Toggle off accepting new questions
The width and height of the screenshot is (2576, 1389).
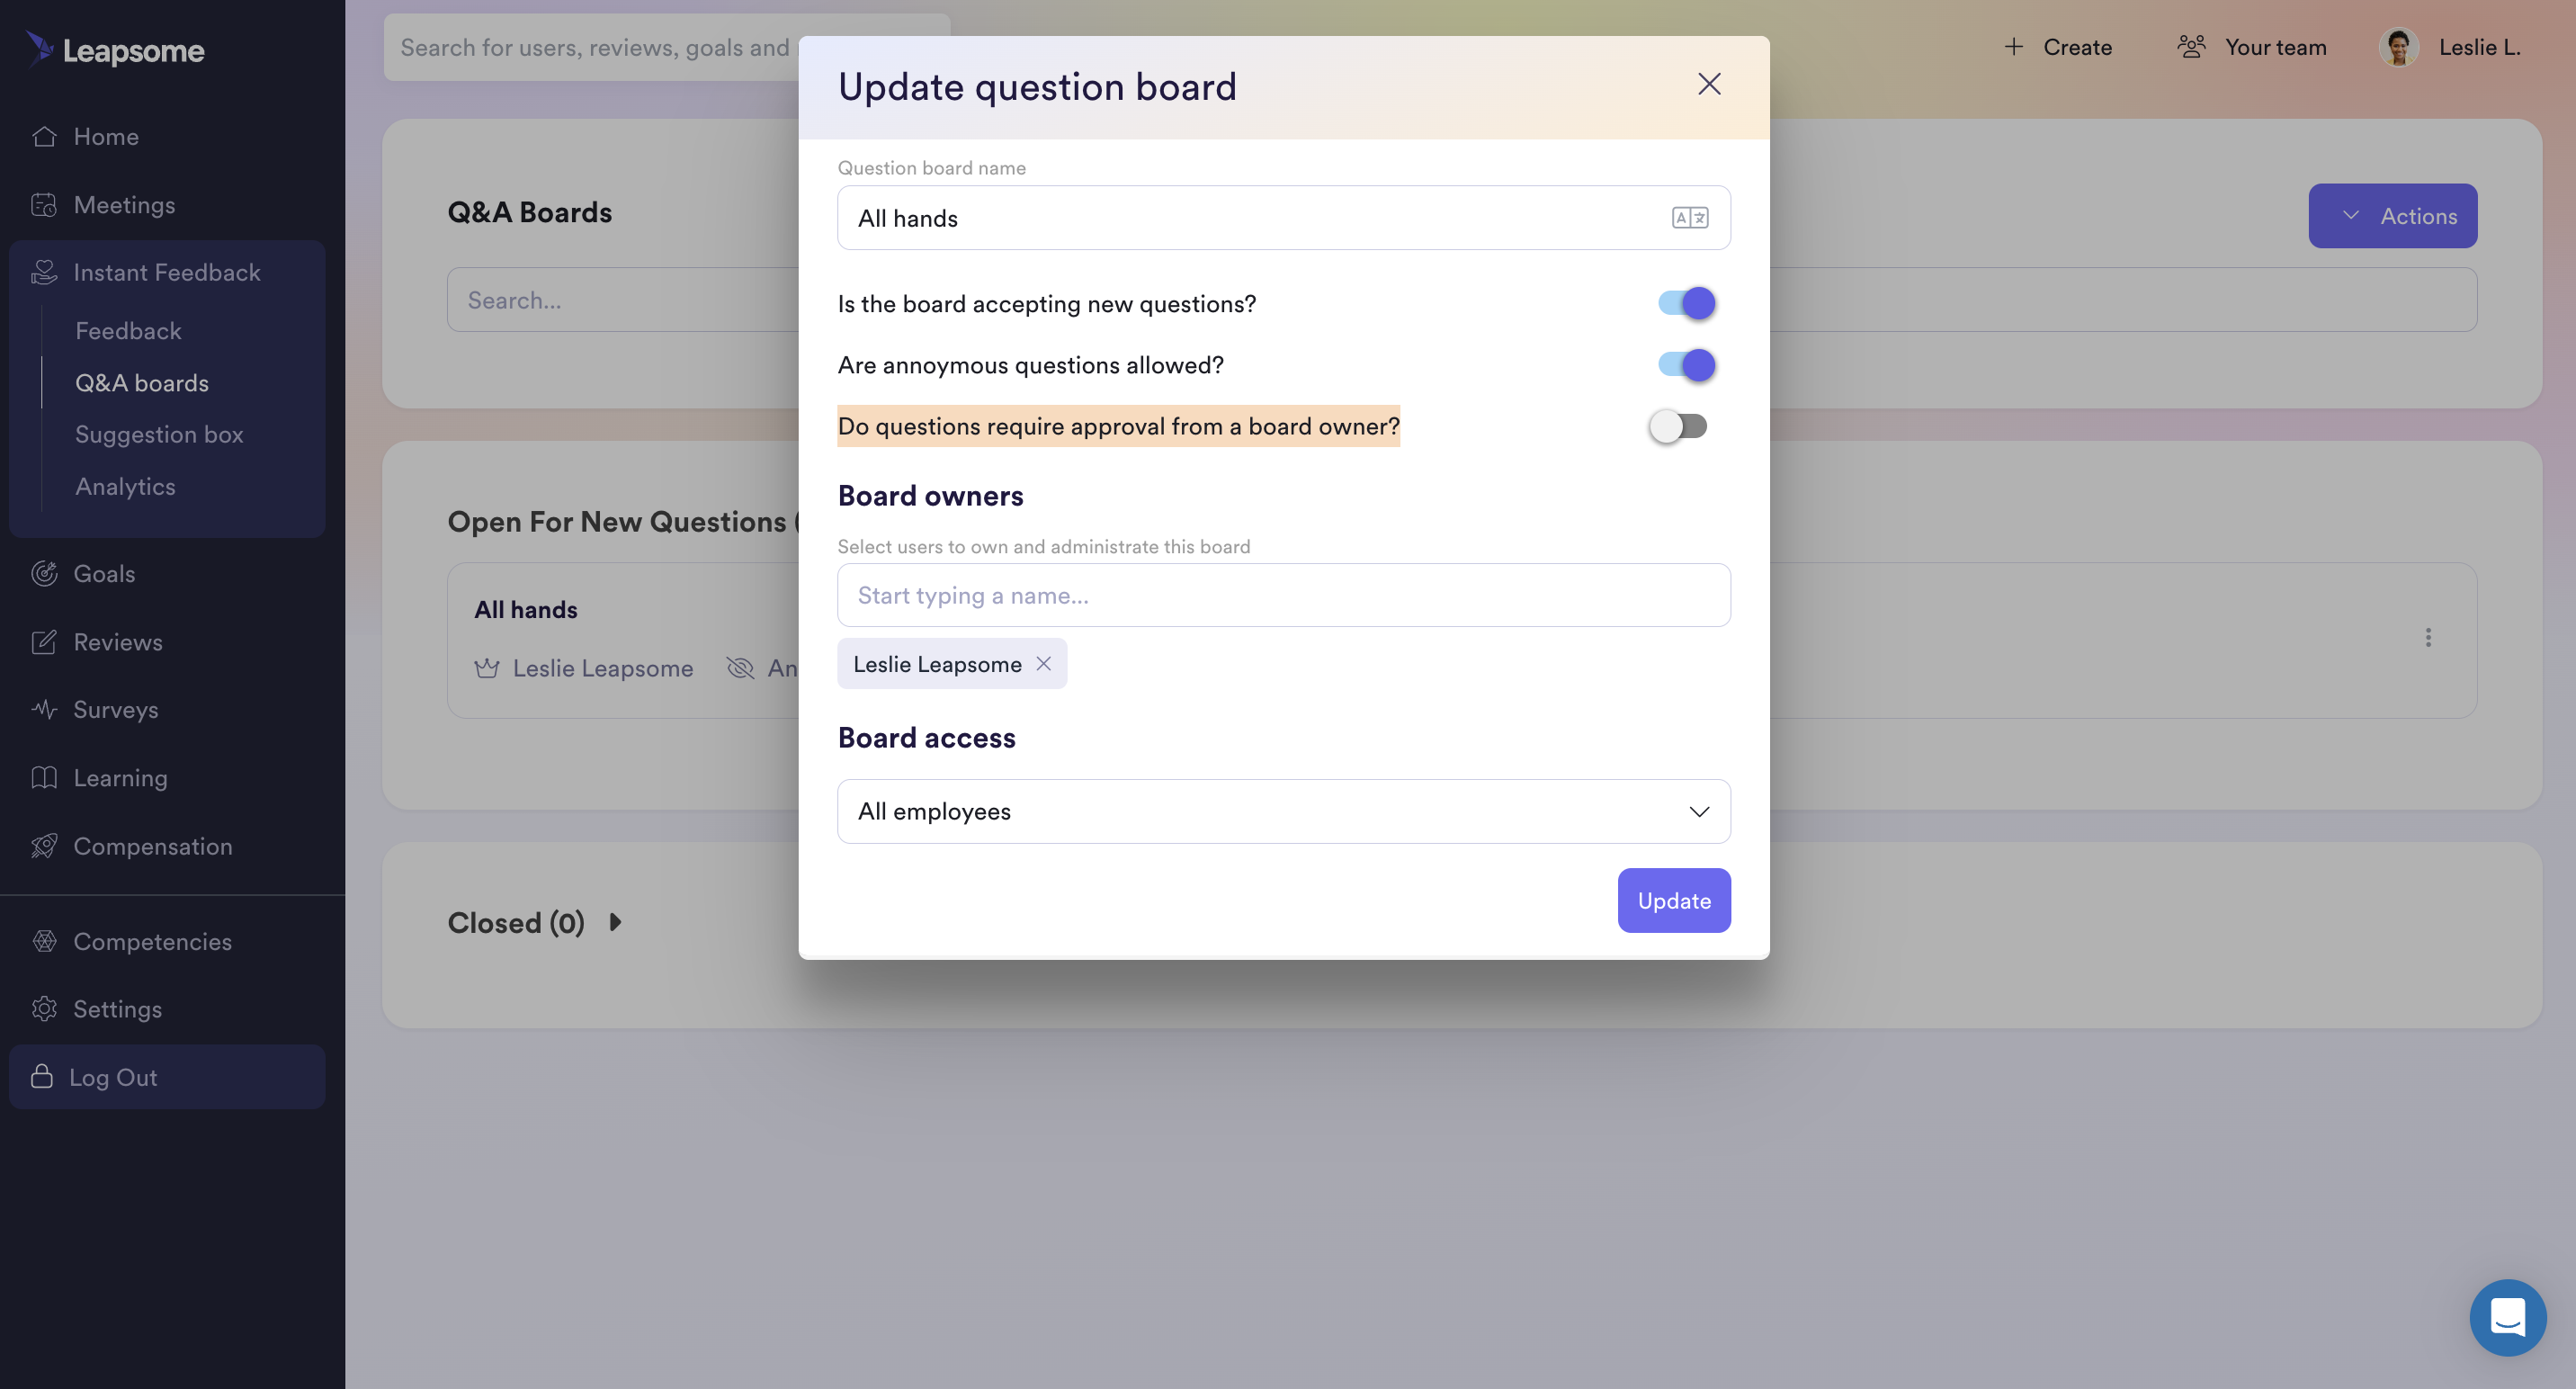click(1686, 303)
